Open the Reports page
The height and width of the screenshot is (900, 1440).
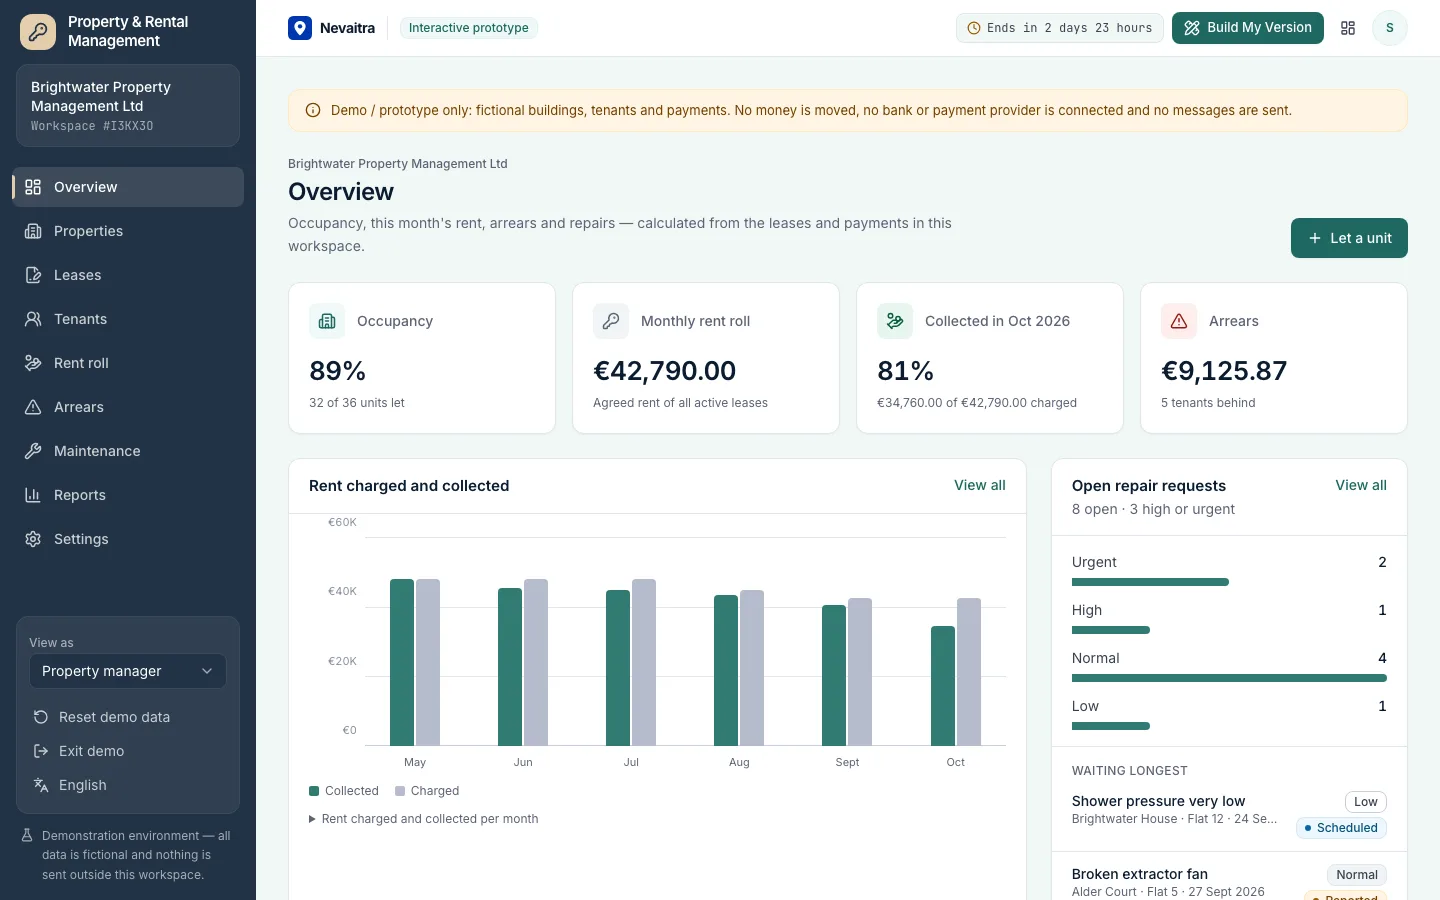tap(128, 495)
